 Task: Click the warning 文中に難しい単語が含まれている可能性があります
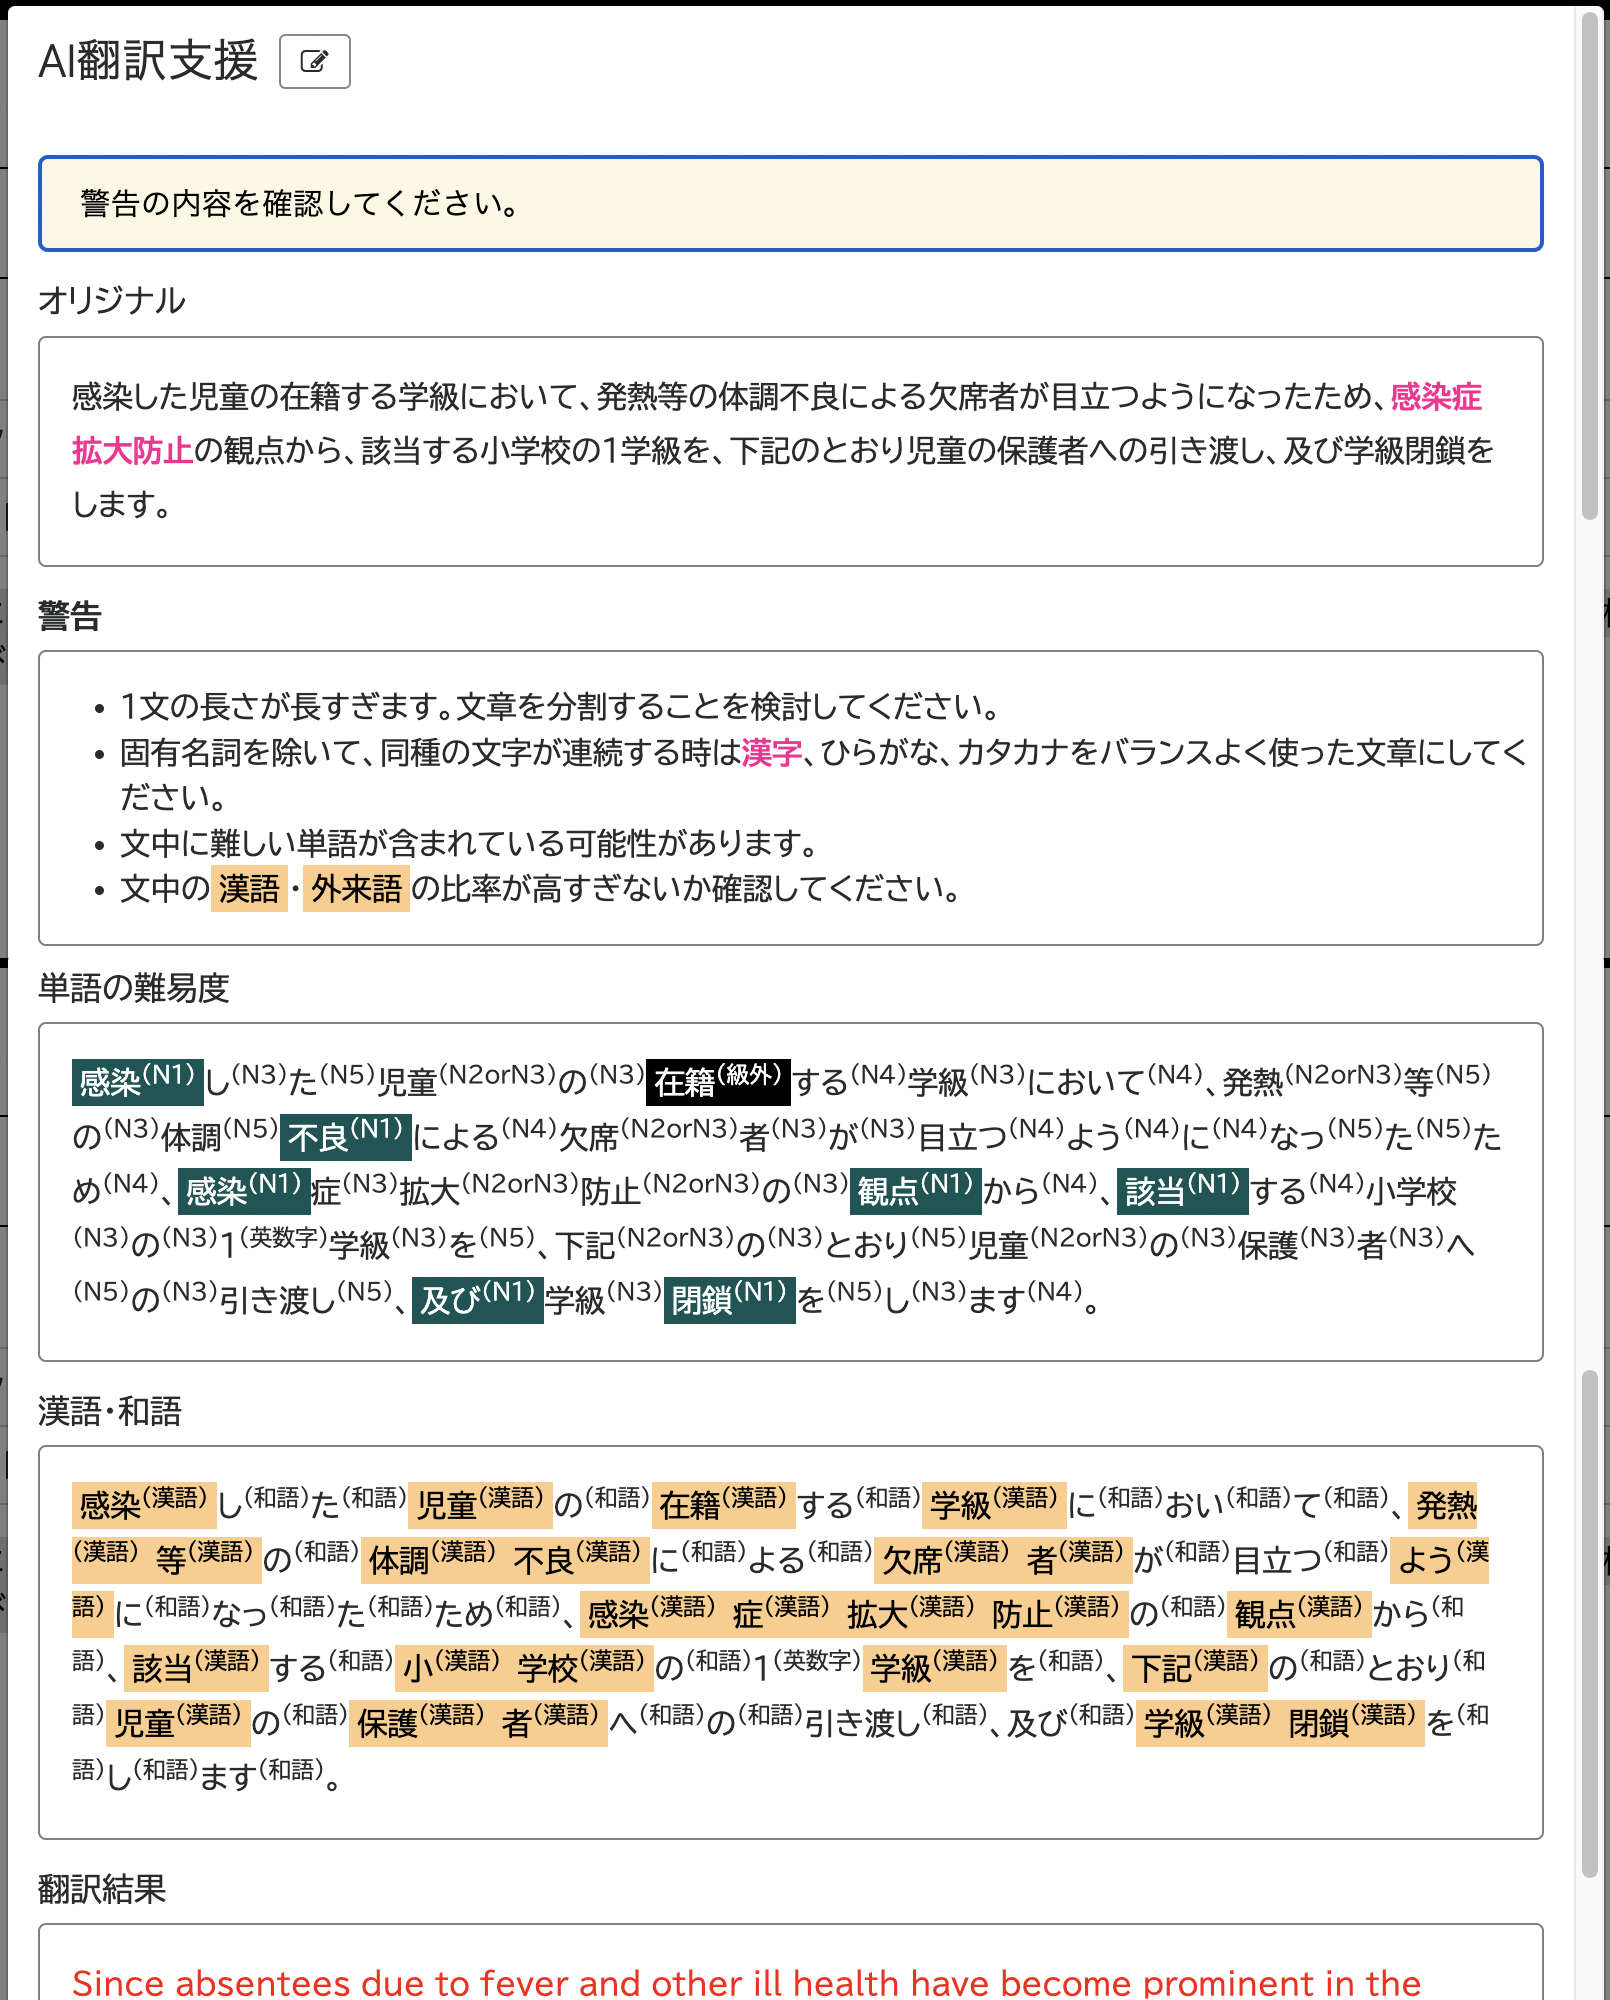(x=469, y=843)
